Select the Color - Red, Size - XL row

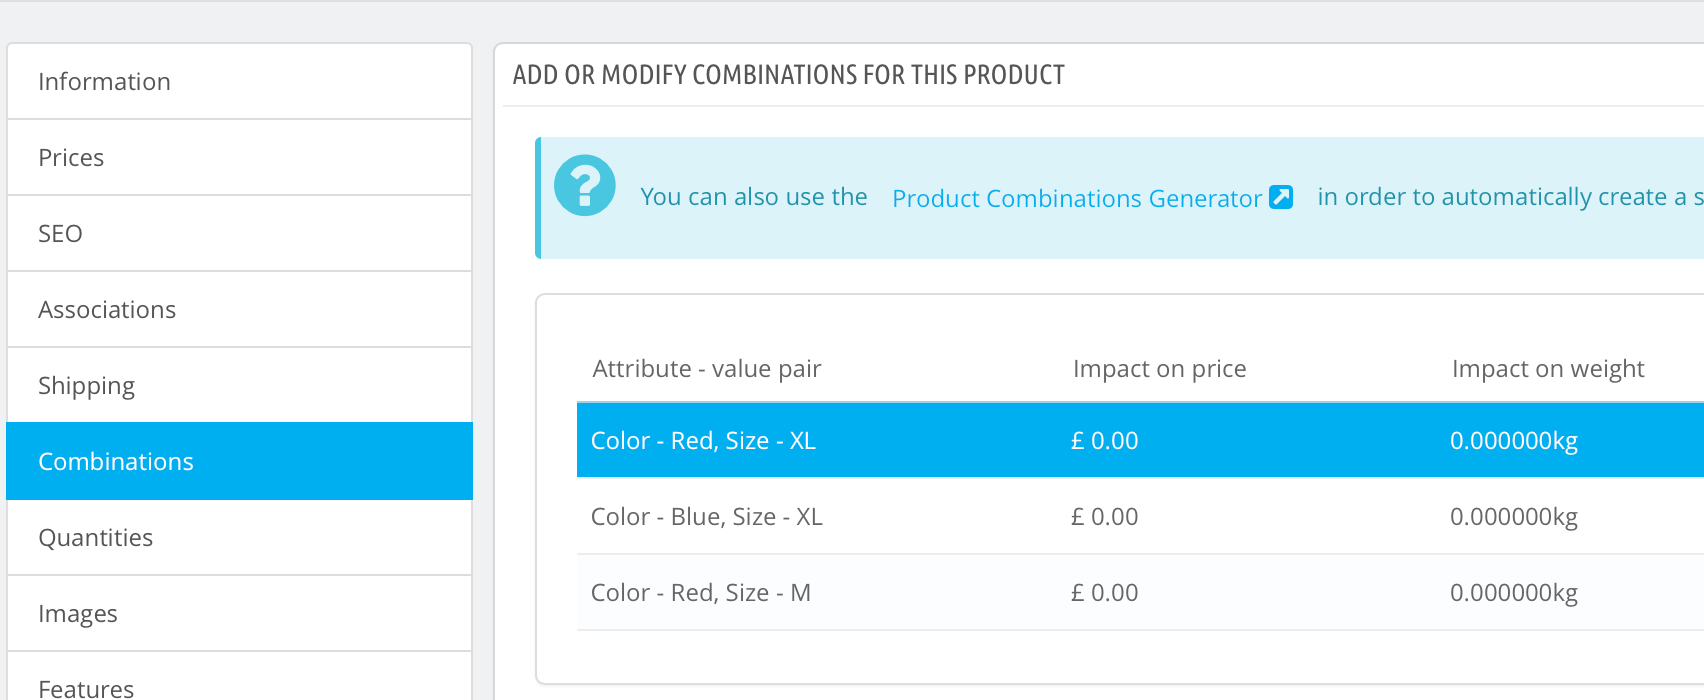pyautogui.click(x=1140, y=440)
